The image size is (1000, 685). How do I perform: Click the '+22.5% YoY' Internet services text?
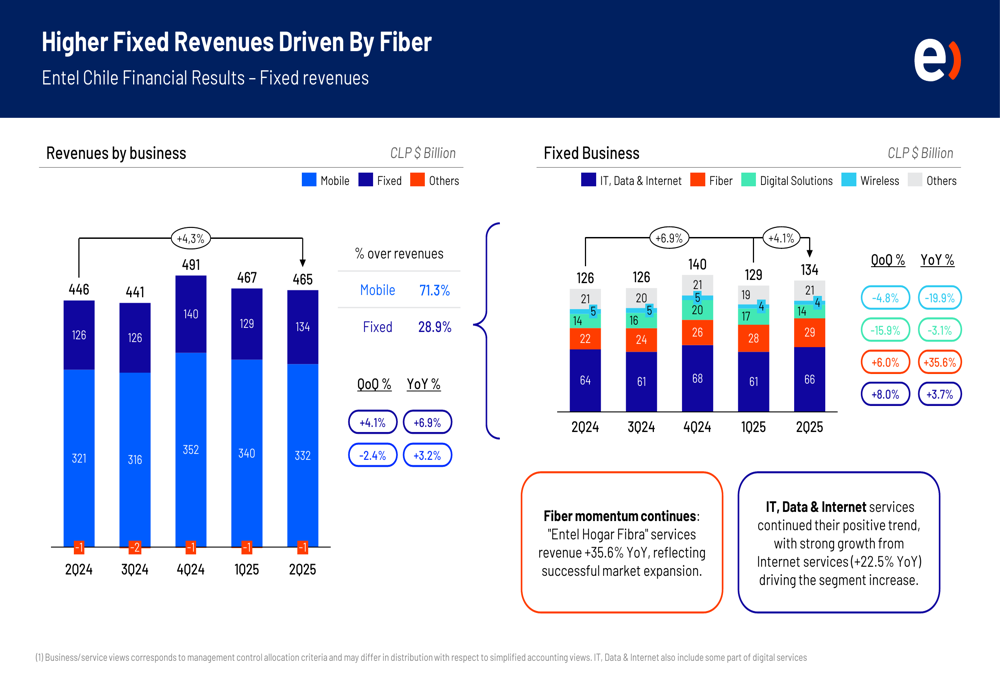(886, 562)
